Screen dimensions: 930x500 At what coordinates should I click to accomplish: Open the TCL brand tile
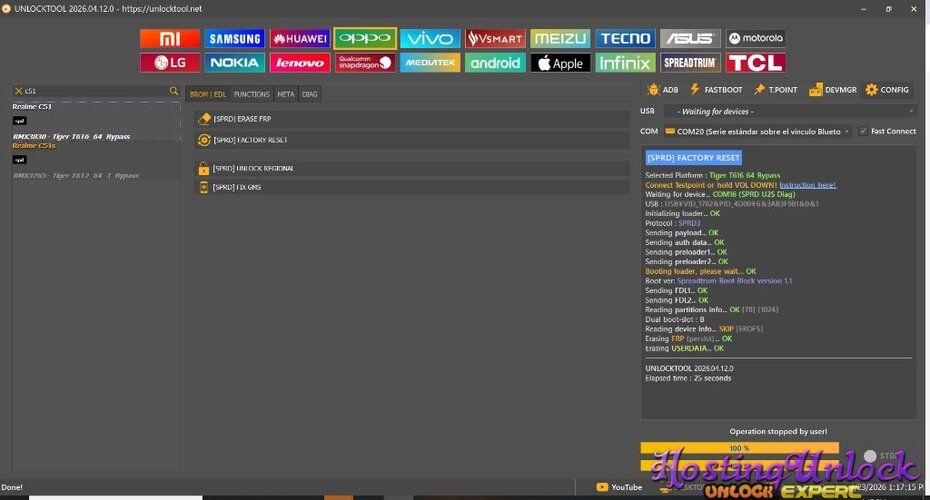click(756, 63)
